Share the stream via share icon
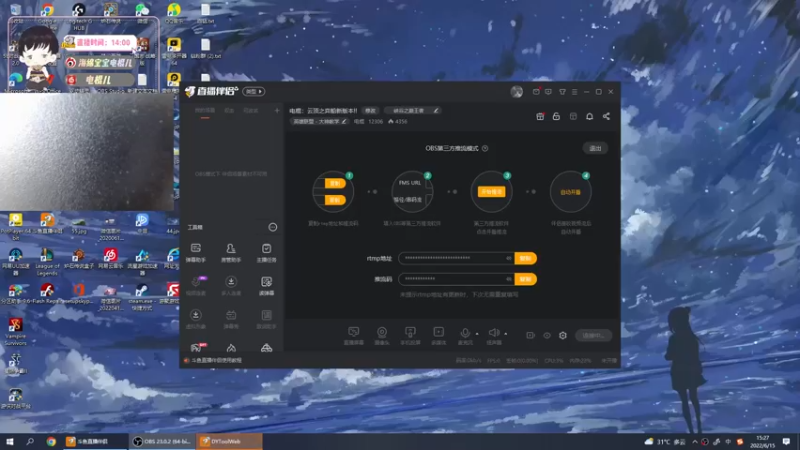Screen dimensions: 800x450 pyautogui.click(x=606, y=116)
